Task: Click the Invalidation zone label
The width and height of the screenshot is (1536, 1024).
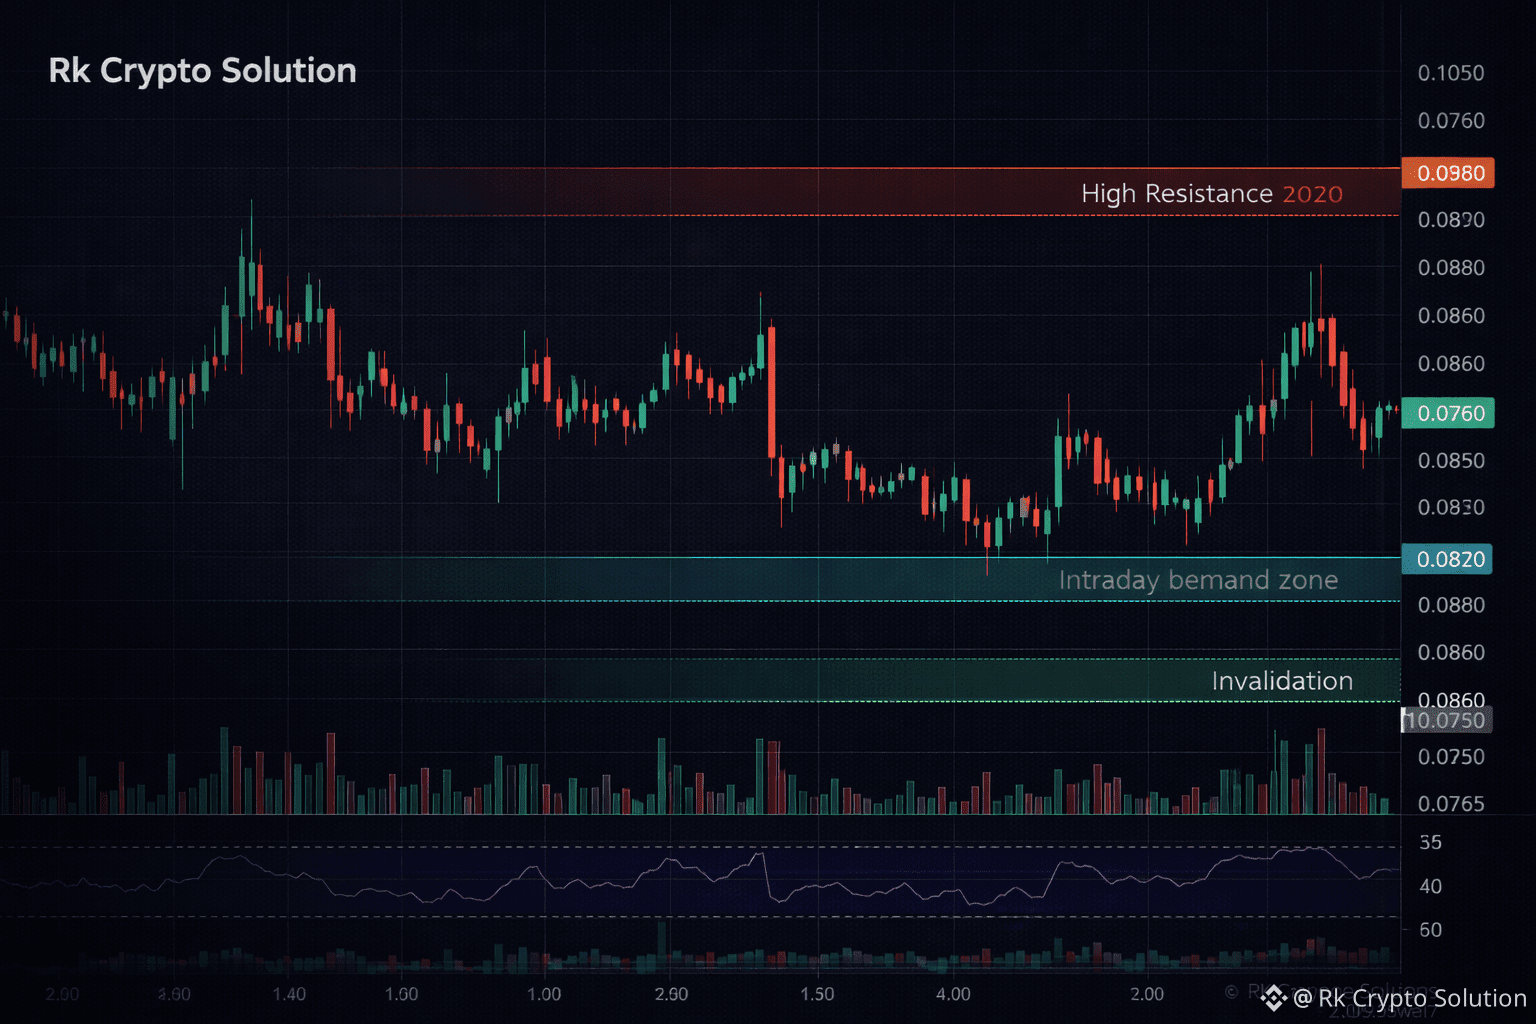Action: 1282,681
